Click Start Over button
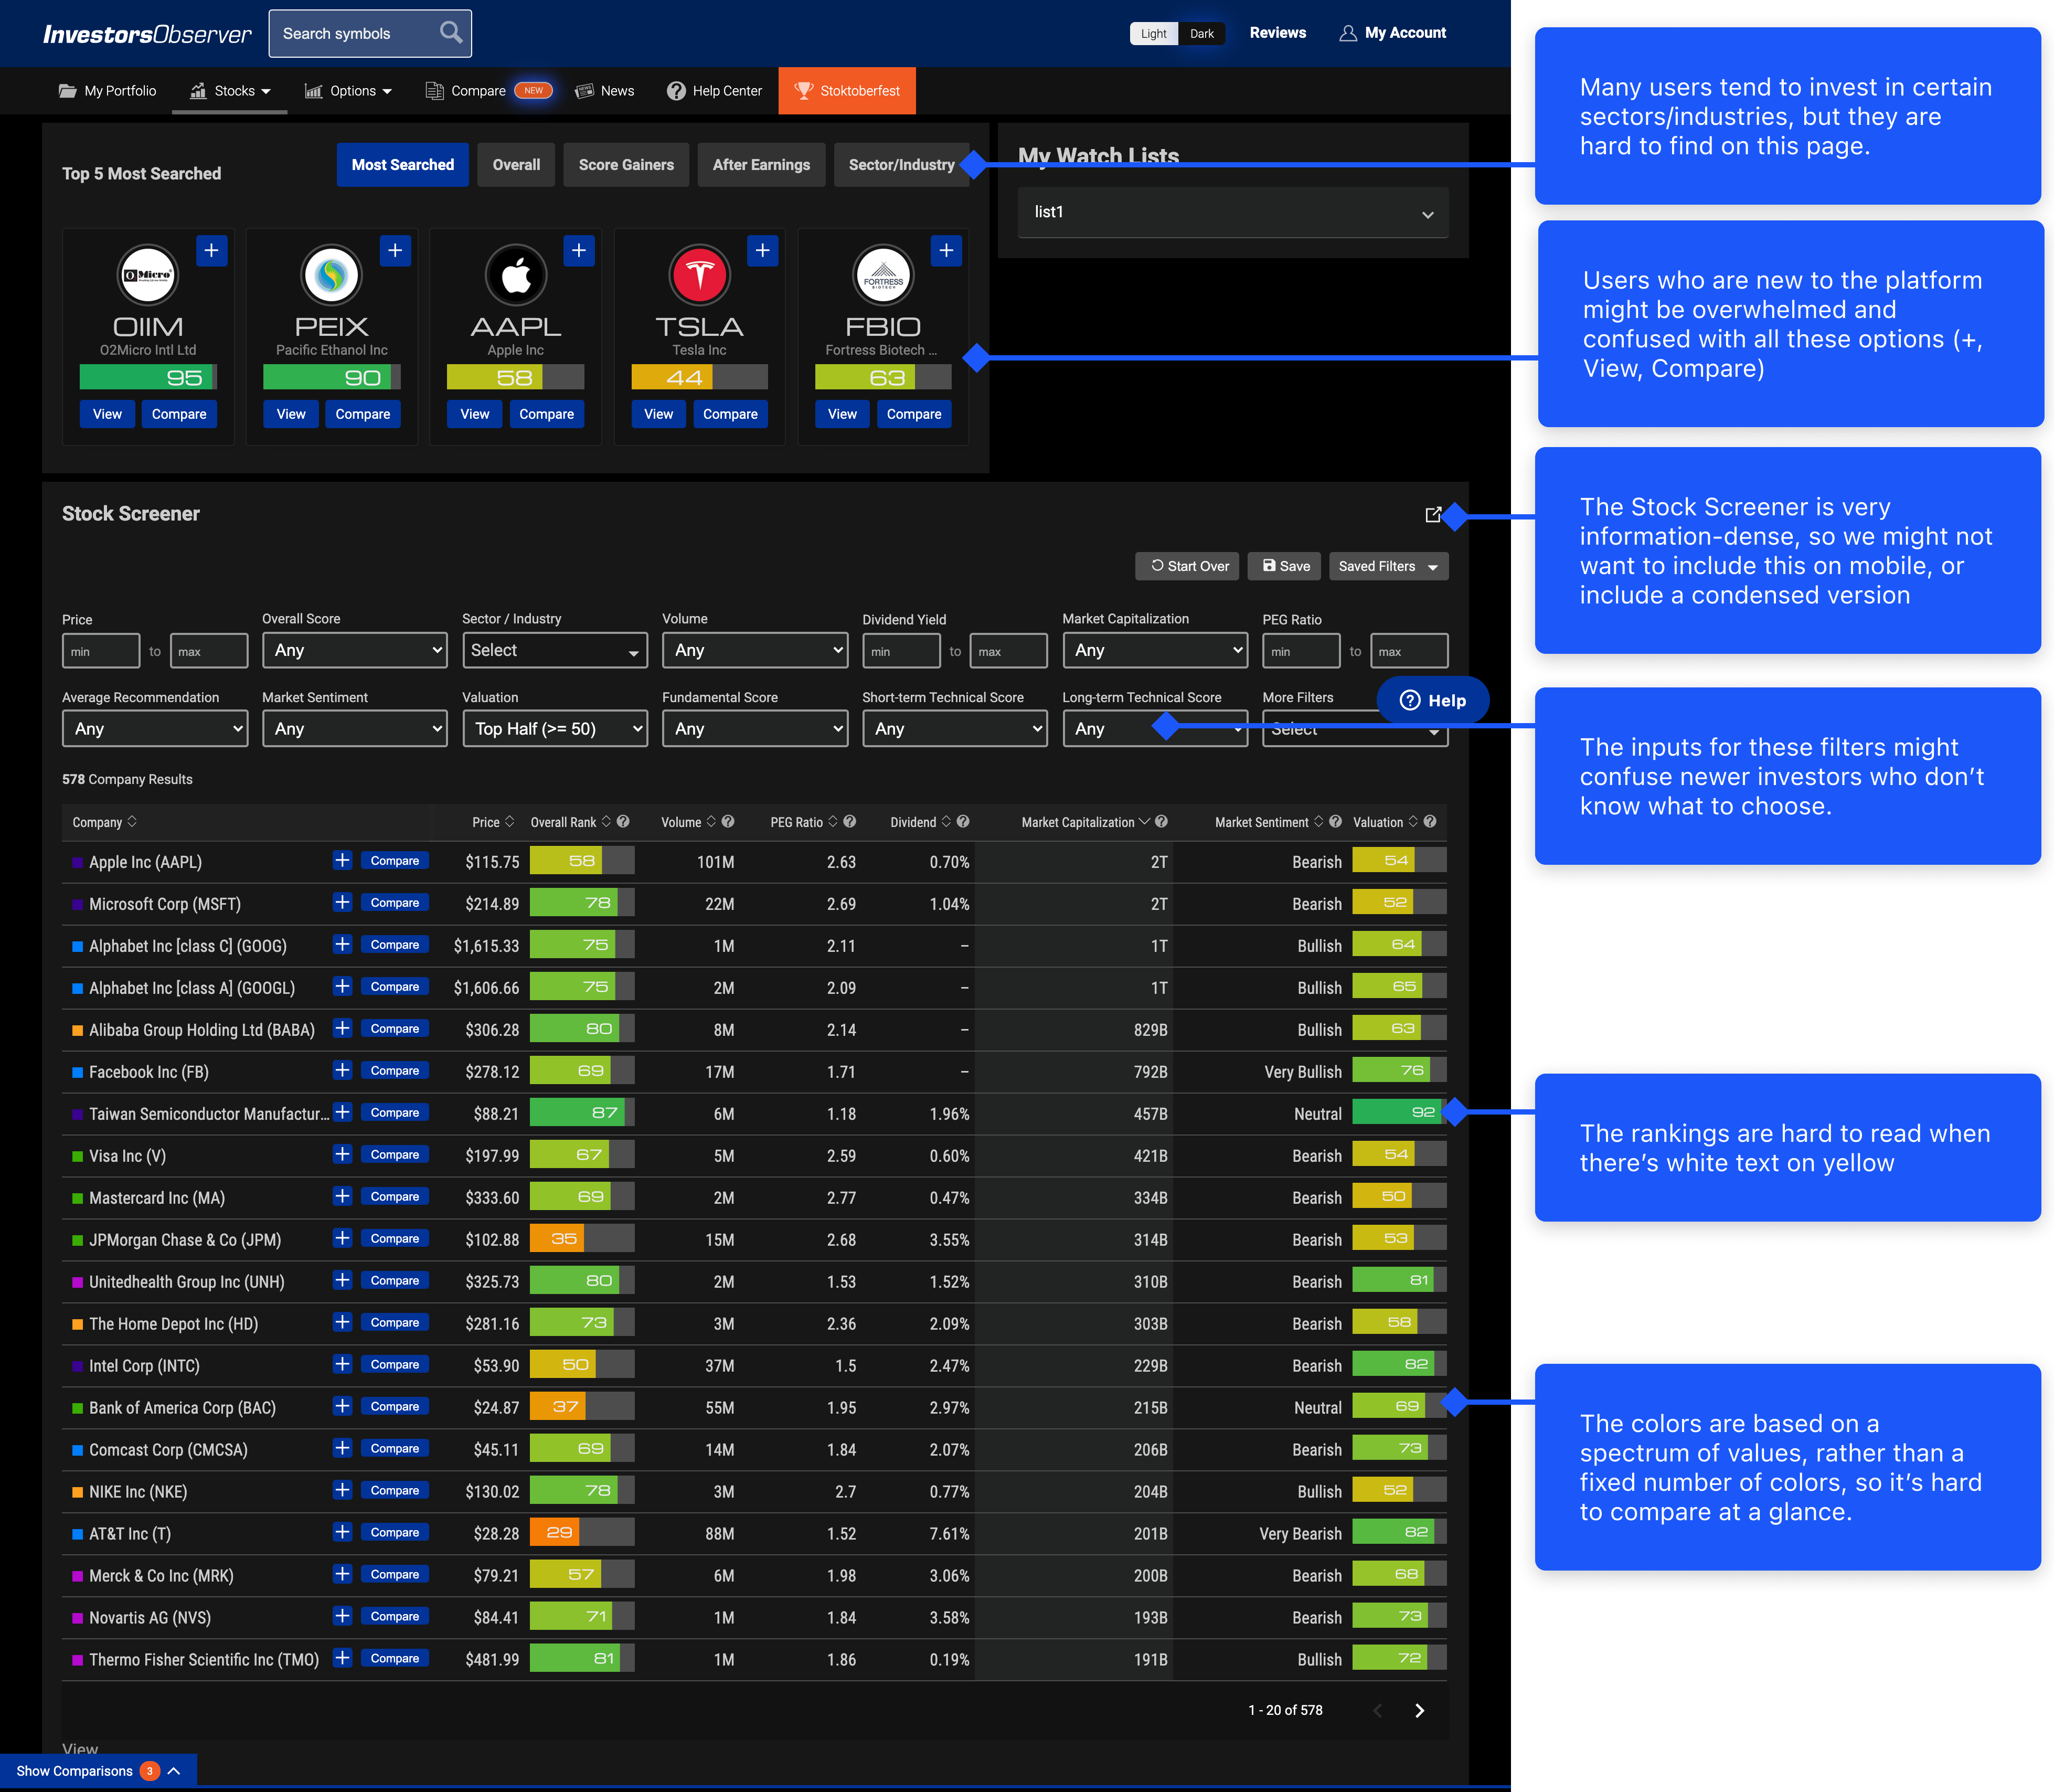Viewport: 2054px width, 1792px height. pyautogui.click(x=1188, y=566)
